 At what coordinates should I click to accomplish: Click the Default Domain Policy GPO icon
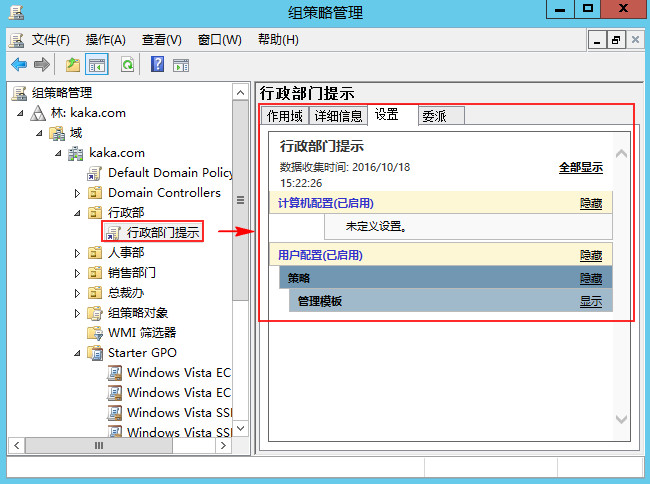pyautogui.click(x=95, y=173)
